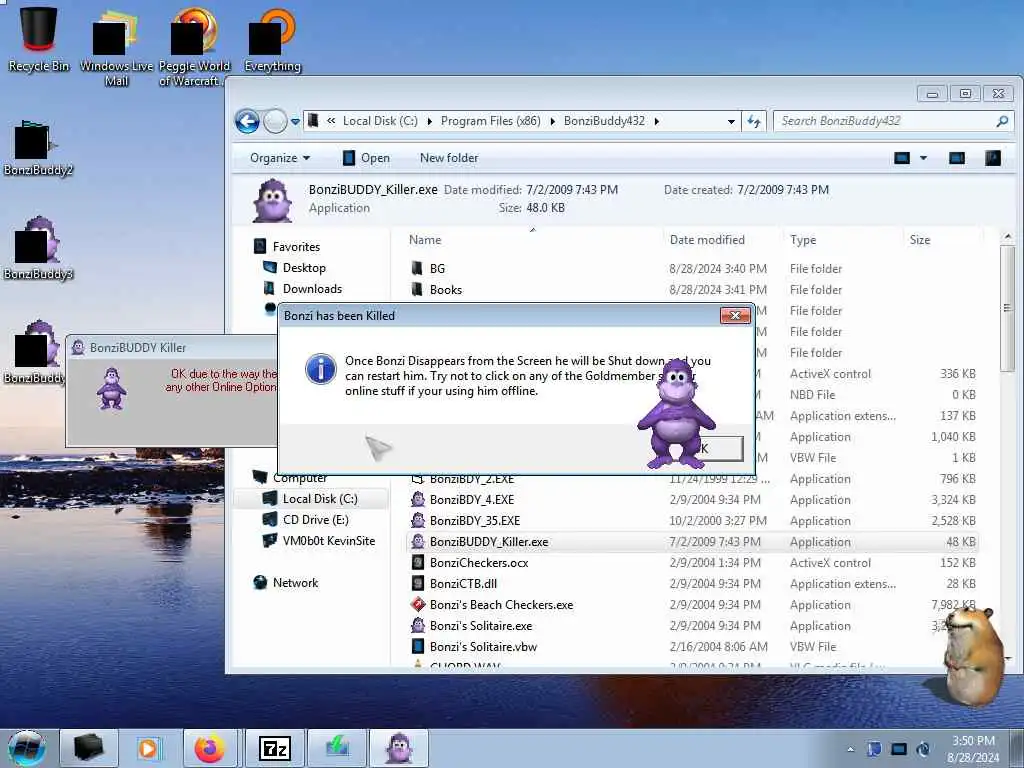This screenshot has width=1024, height=768.
Task: Select the BonziBUDDY_Killer.exe file row
Action: pos(692,541)
